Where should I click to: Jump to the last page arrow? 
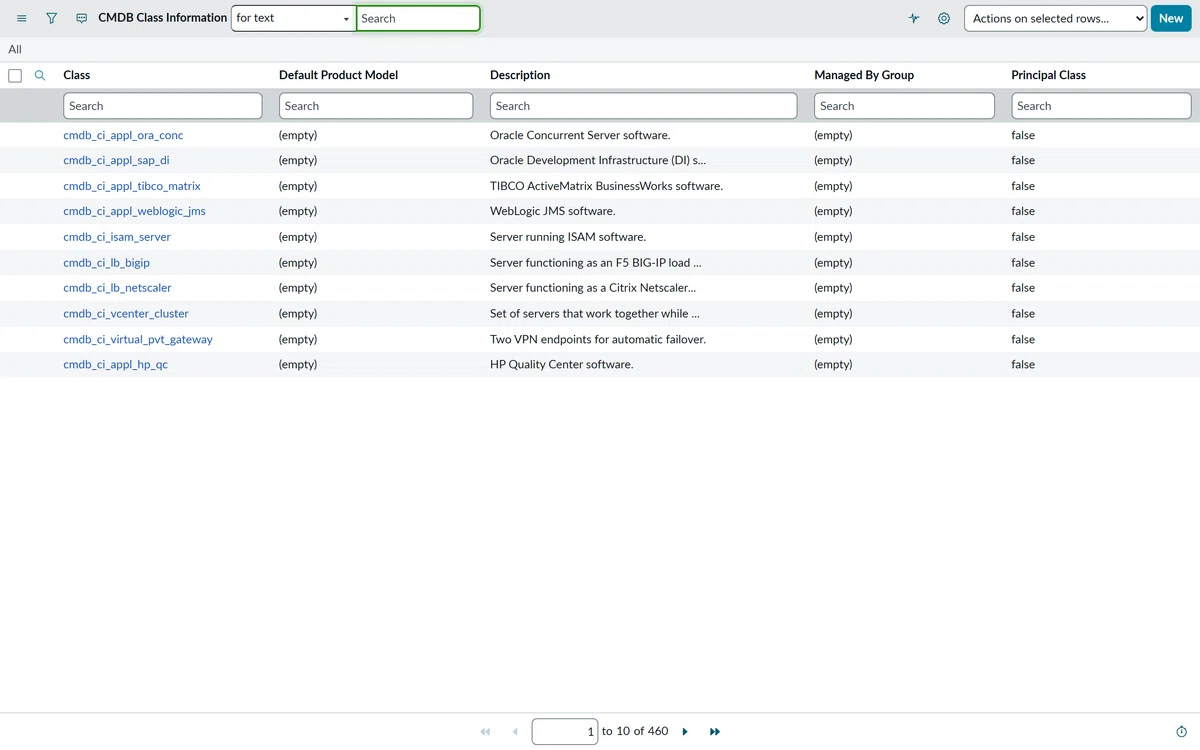tap(715, 732)
